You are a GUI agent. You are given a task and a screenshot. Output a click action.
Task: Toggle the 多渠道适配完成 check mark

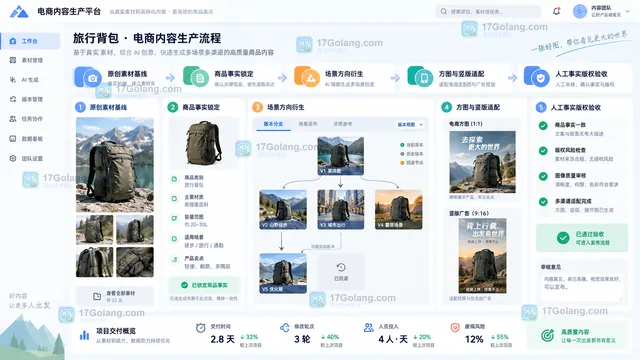click(543, 202)
